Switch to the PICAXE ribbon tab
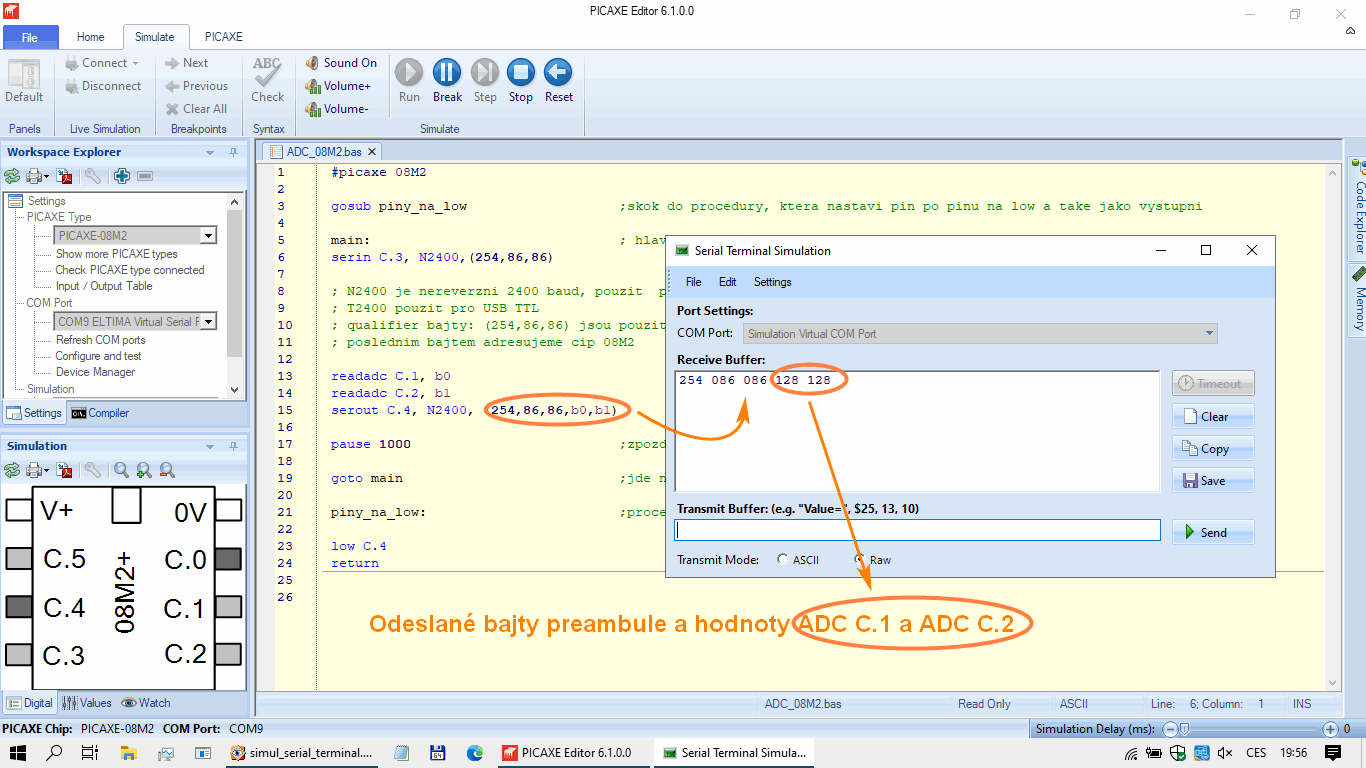This screenshot has width=1366, height=768. (223, 37)
